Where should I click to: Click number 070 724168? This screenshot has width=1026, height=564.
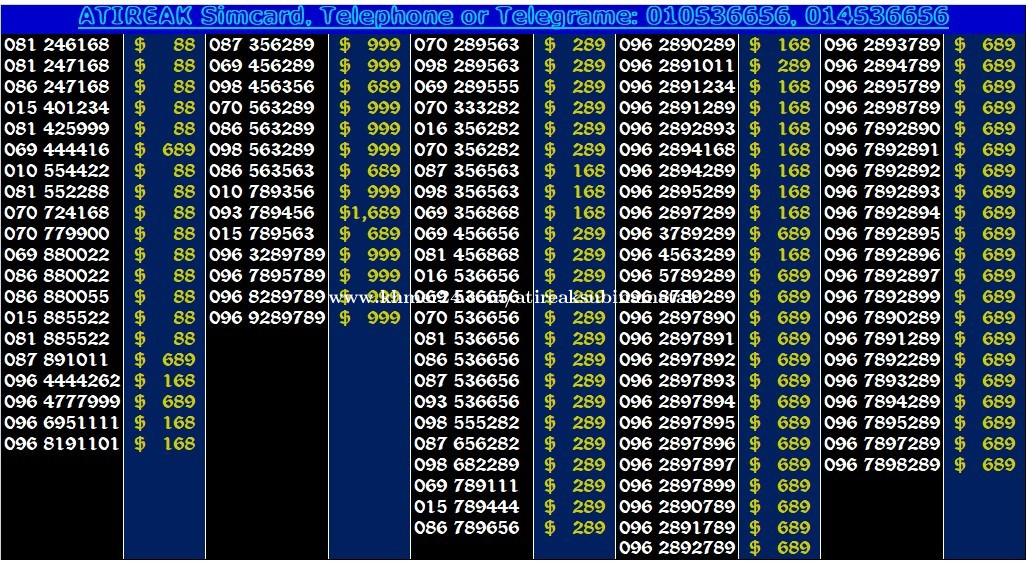pyautogui.click(x=57, y=213)
